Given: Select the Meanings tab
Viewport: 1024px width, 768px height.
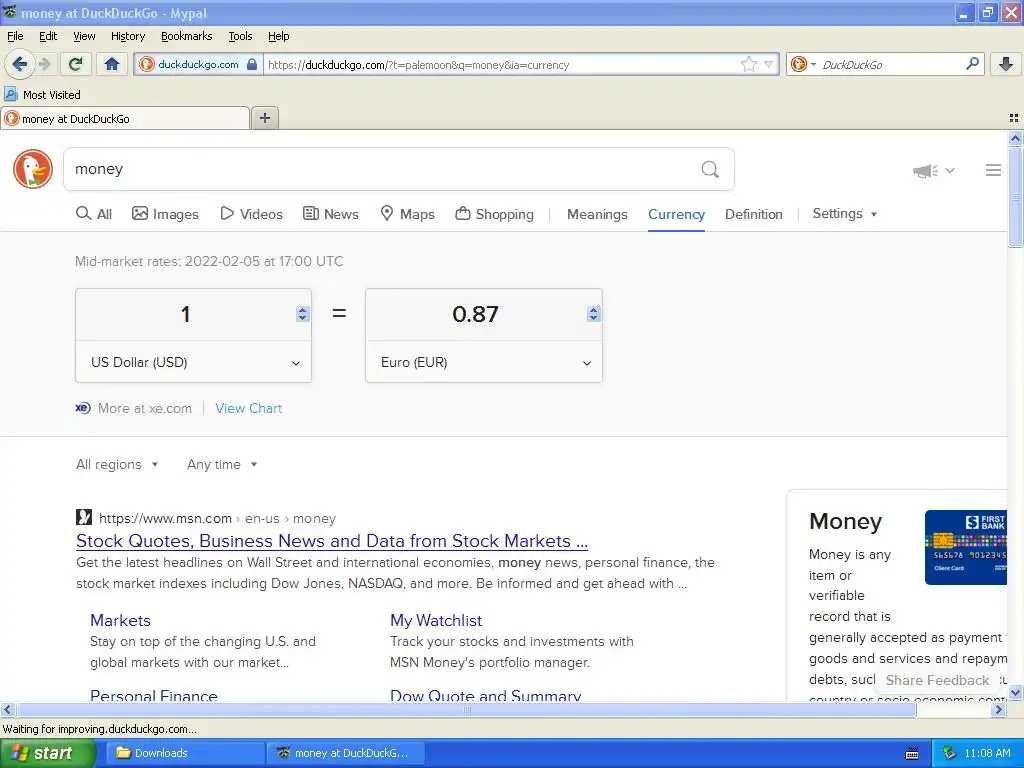Looking at the screenshot, I should pyautogui.click(x=597, y=214).
